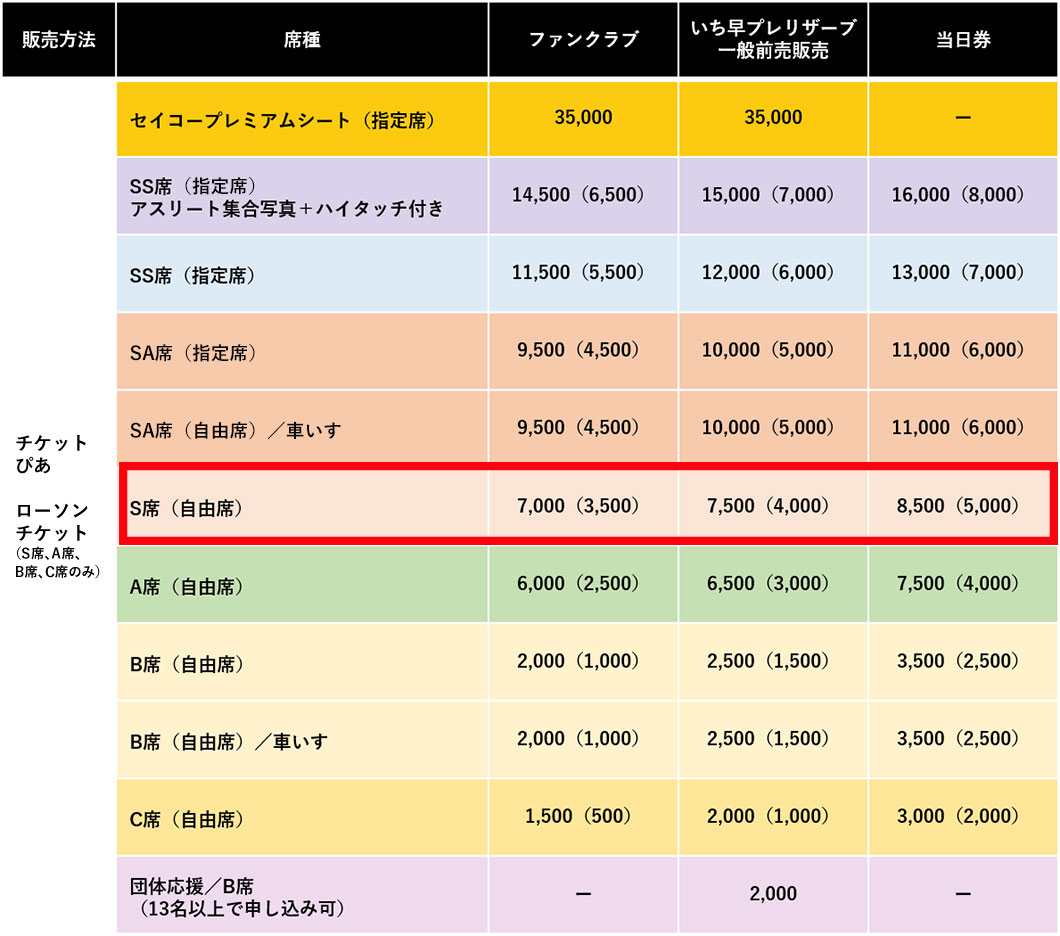1060x936 pixels.
Task: Click the 席種 column header
Action: click(302, 40)
